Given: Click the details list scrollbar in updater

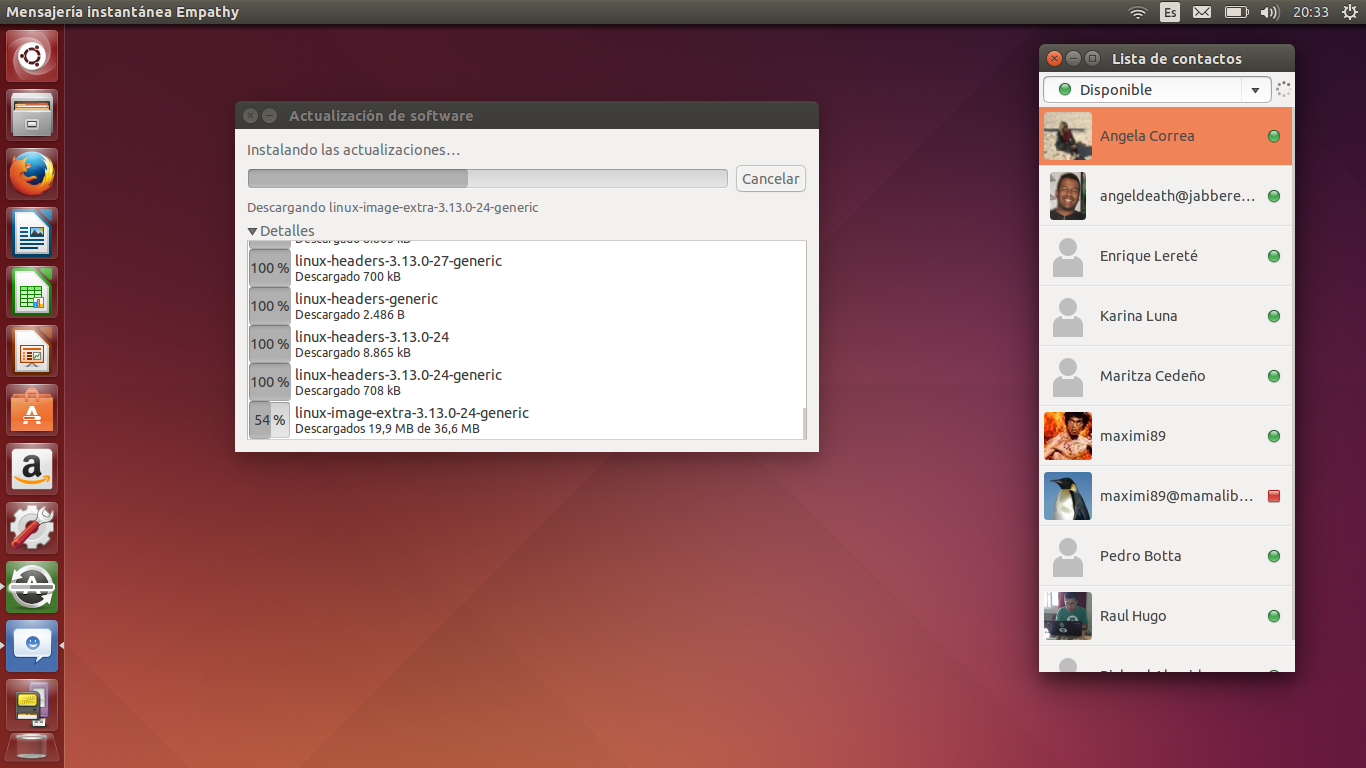Looking at the screenshot, I should click(804, 423).
